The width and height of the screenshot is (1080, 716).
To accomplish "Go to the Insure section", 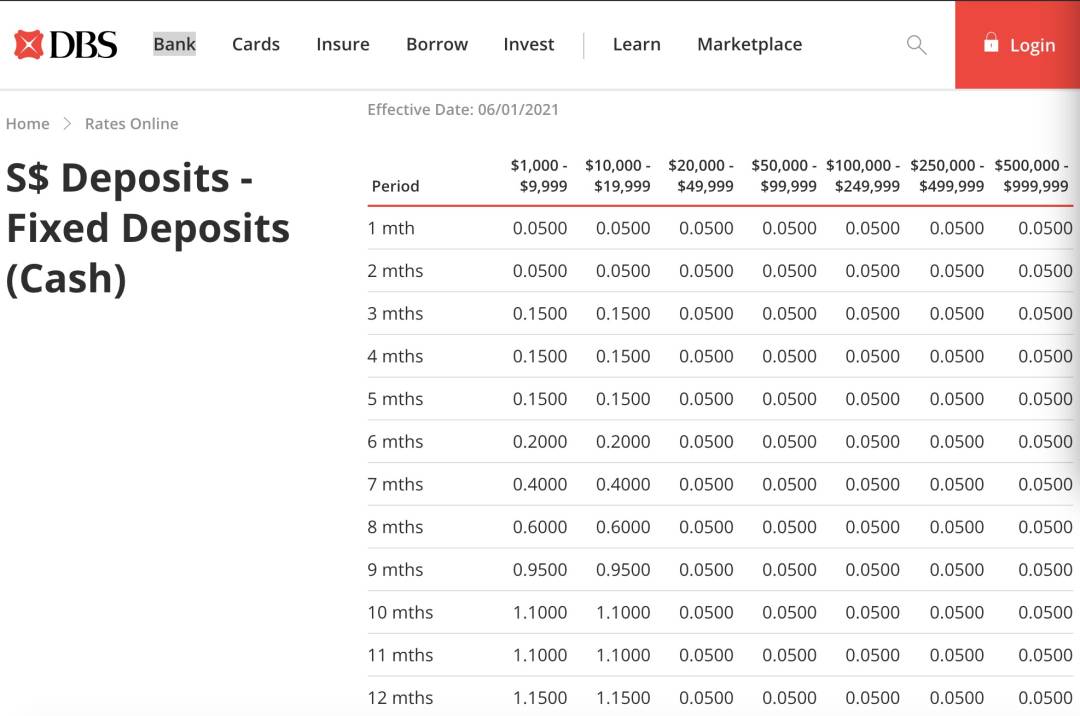I will click(x=343, y=44).
